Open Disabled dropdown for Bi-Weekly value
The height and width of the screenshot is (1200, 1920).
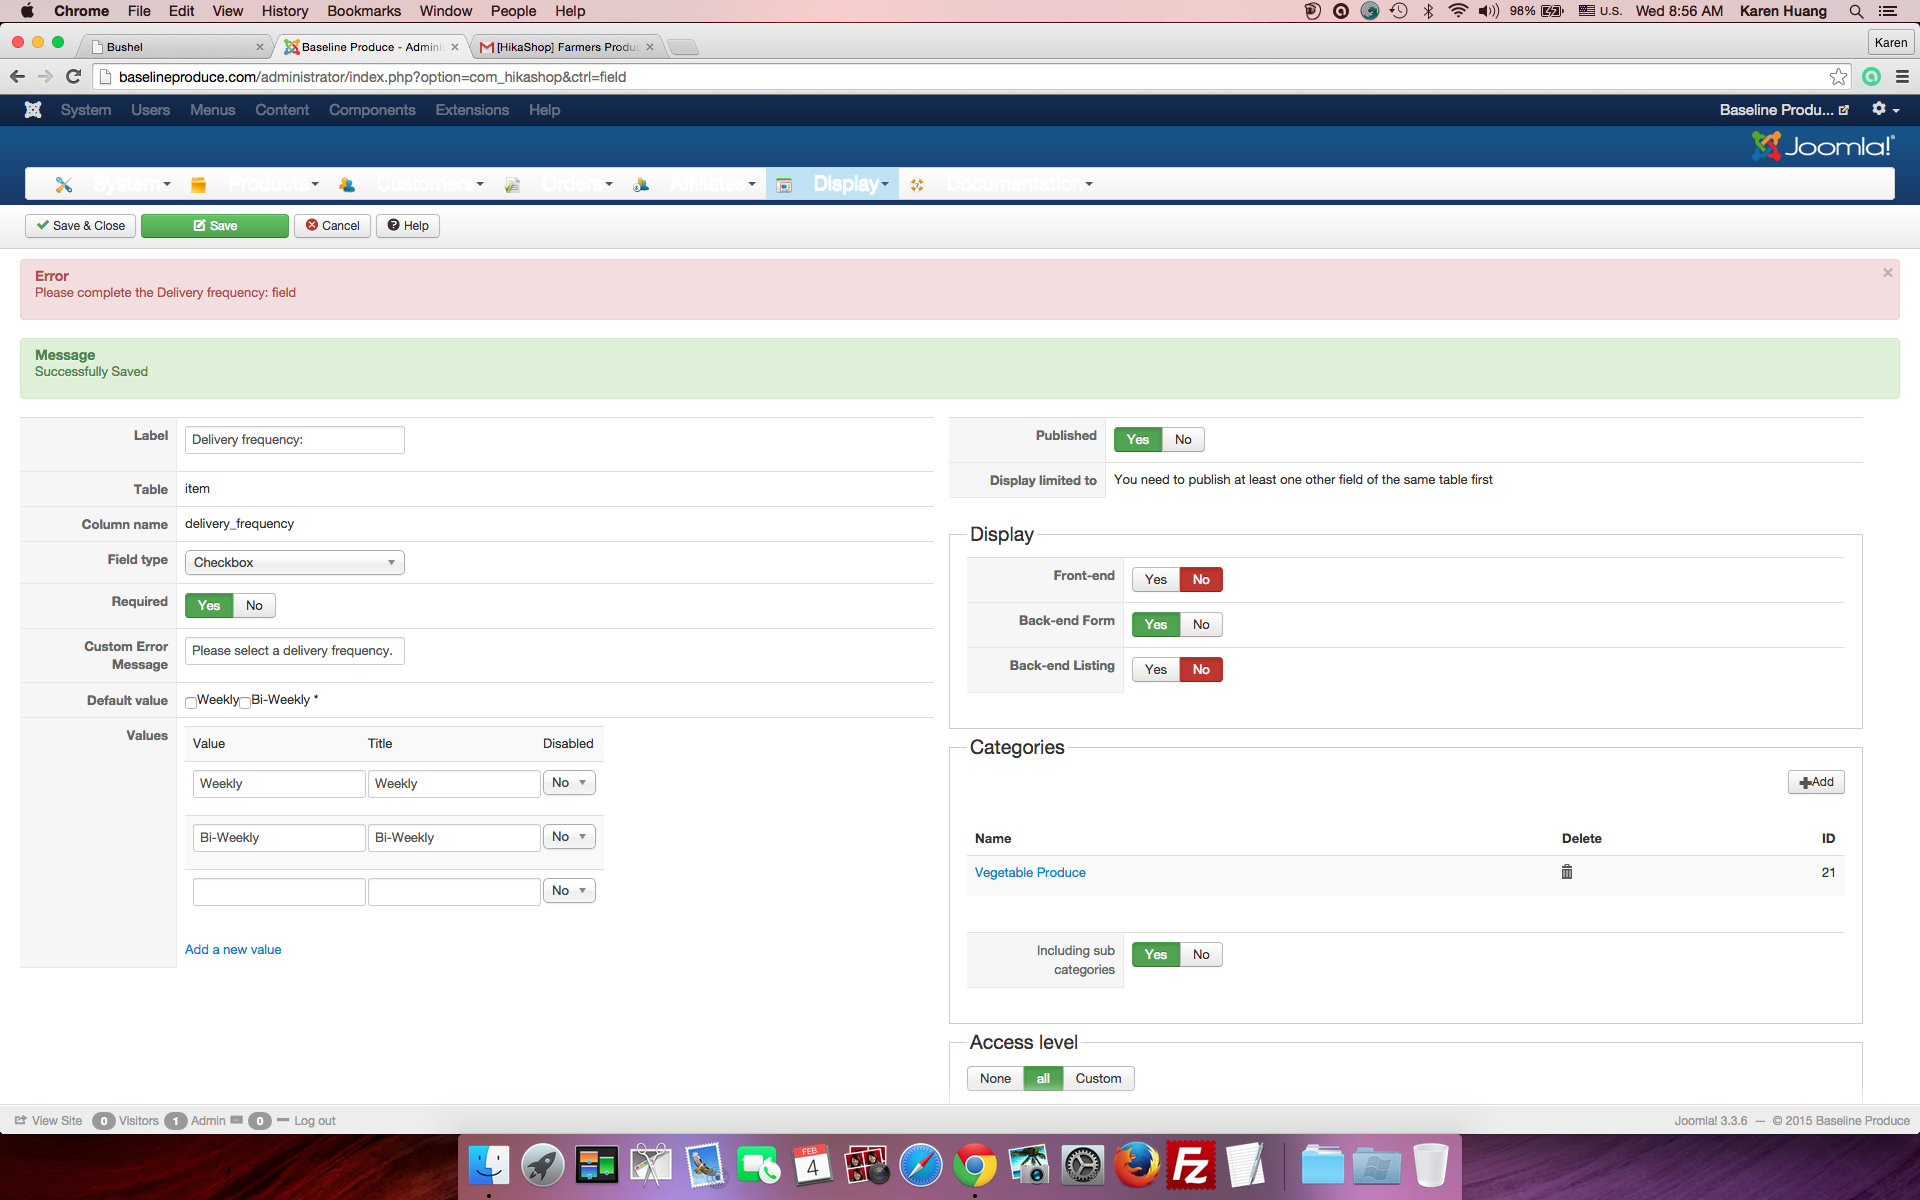[x=569, y=837]
